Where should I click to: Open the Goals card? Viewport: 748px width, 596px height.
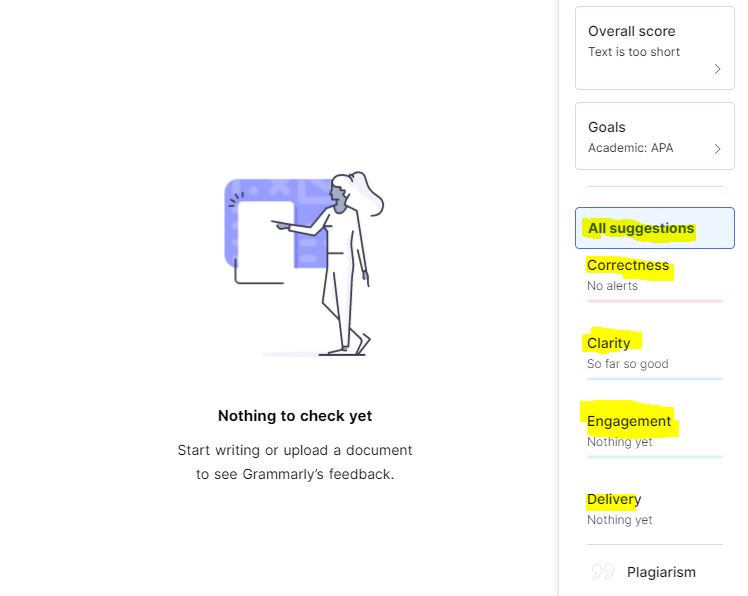(x=654, y=136)
